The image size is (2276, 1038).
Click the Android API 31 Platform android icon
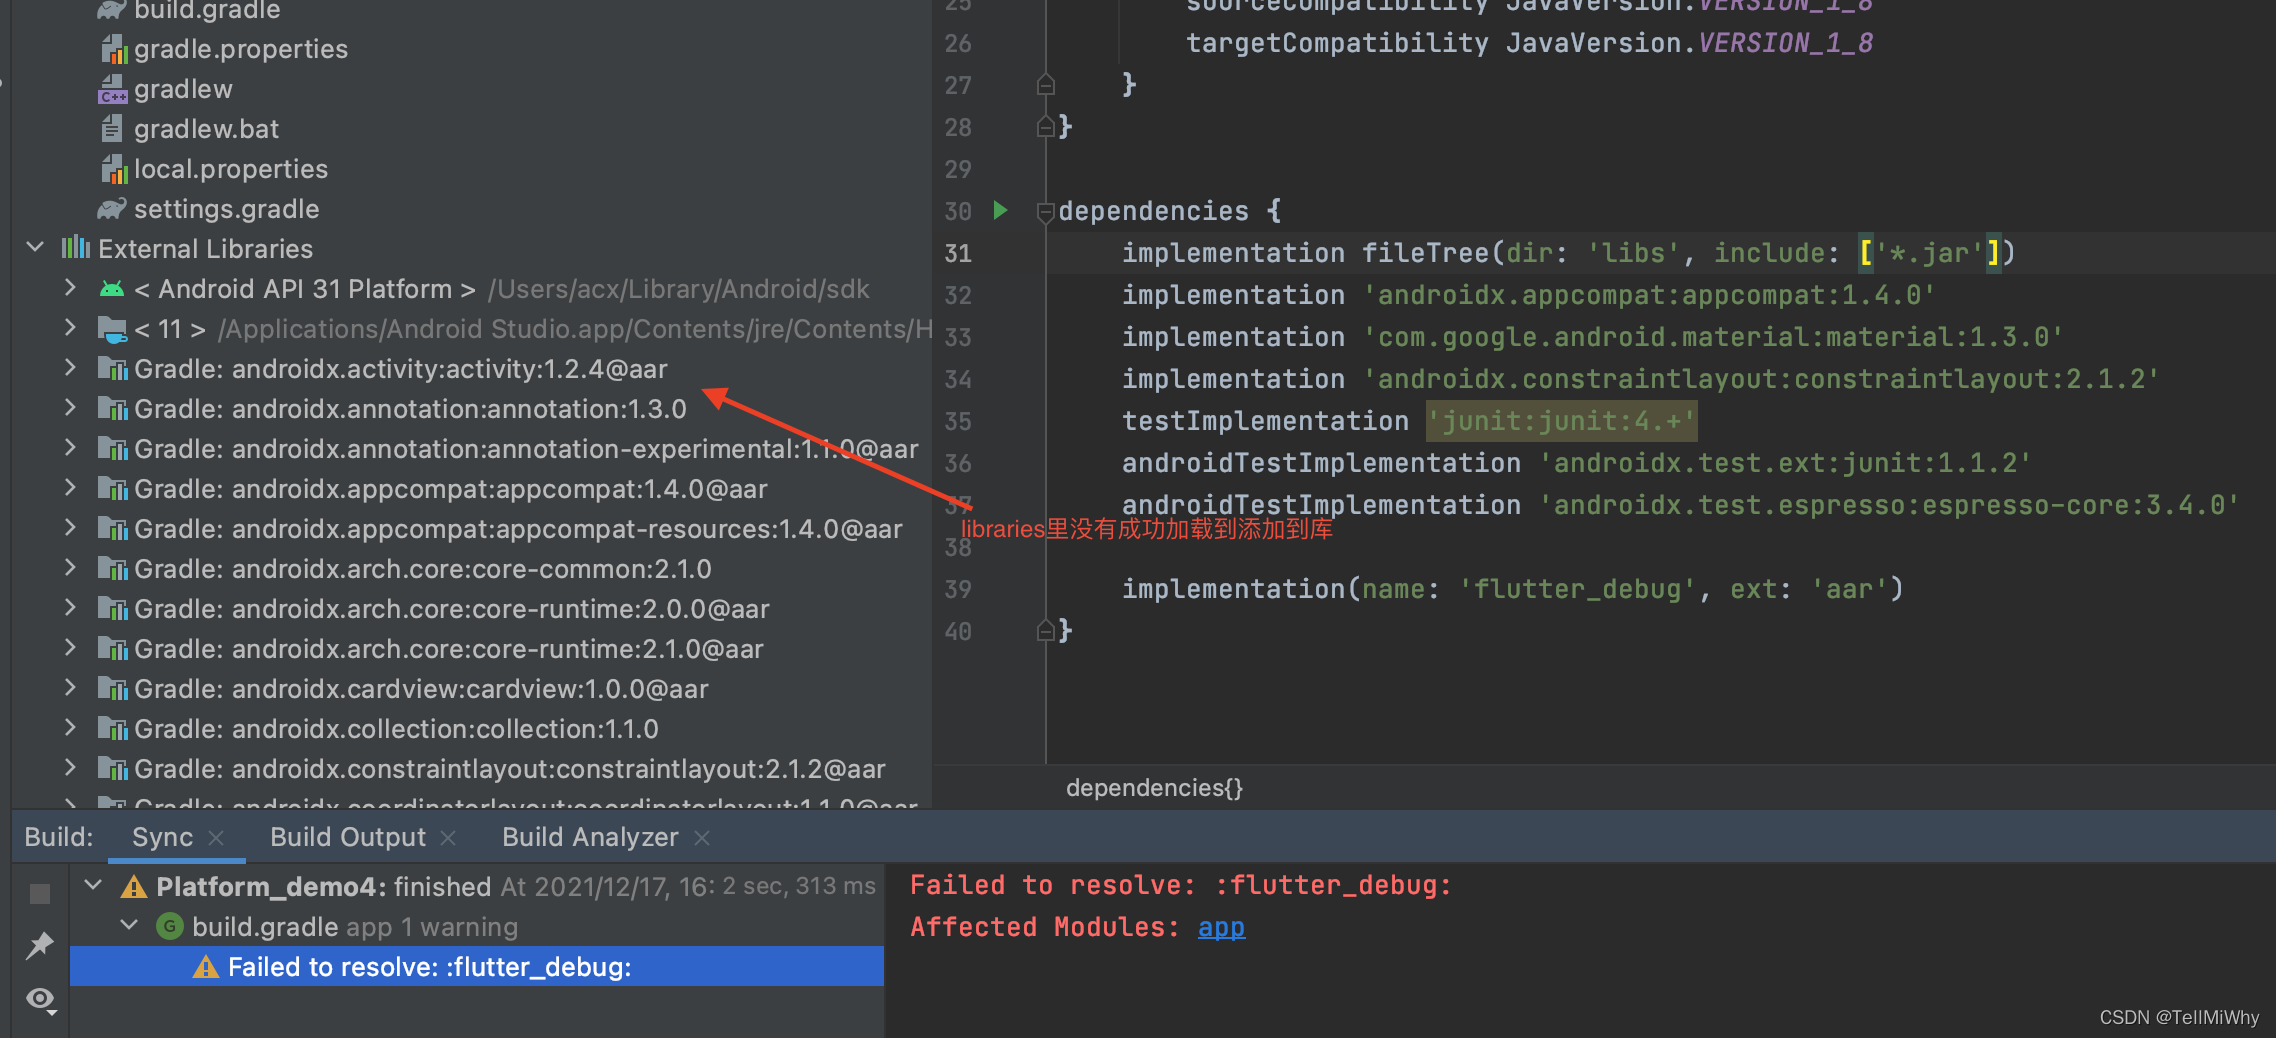112,289
